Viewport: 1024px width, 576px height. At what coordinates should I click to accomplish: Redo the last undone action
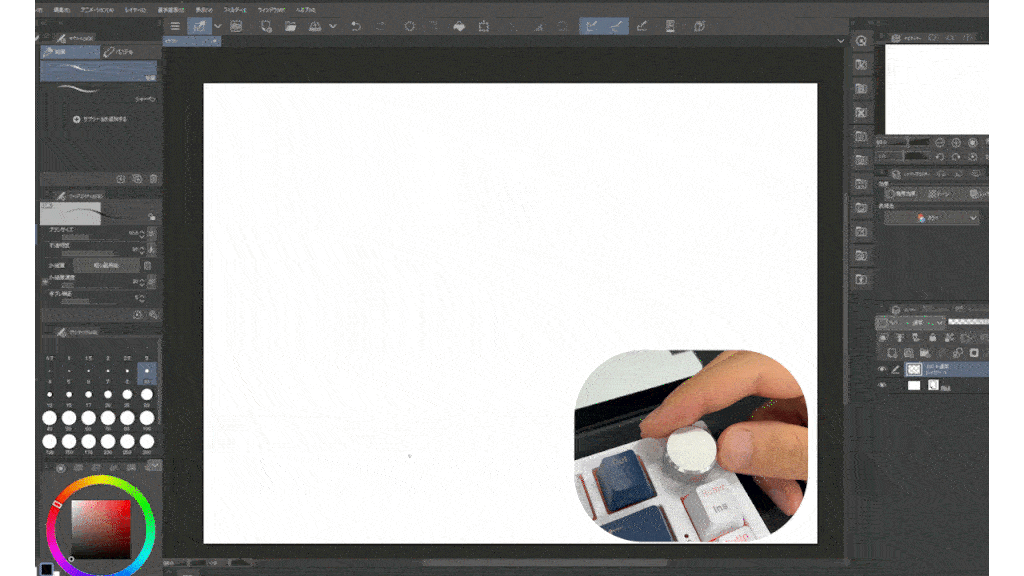[381, 26]
